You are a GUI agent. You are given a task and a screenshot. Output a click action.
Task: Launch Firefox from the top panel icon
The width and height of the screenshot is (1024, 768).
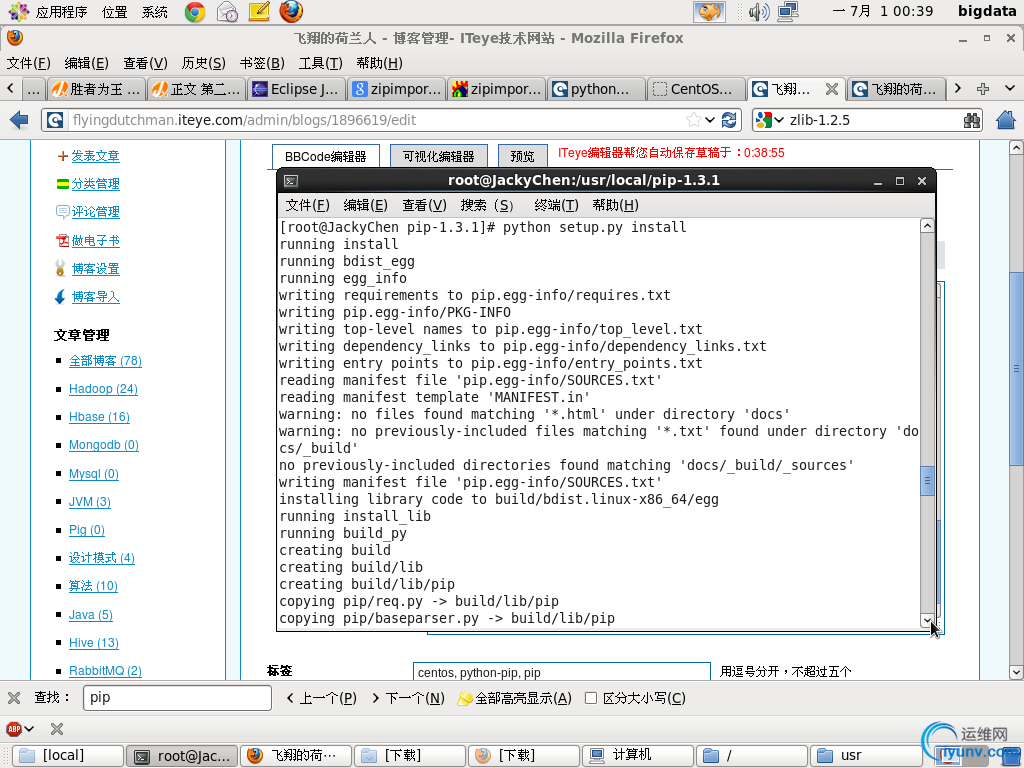tap(291, 11)
